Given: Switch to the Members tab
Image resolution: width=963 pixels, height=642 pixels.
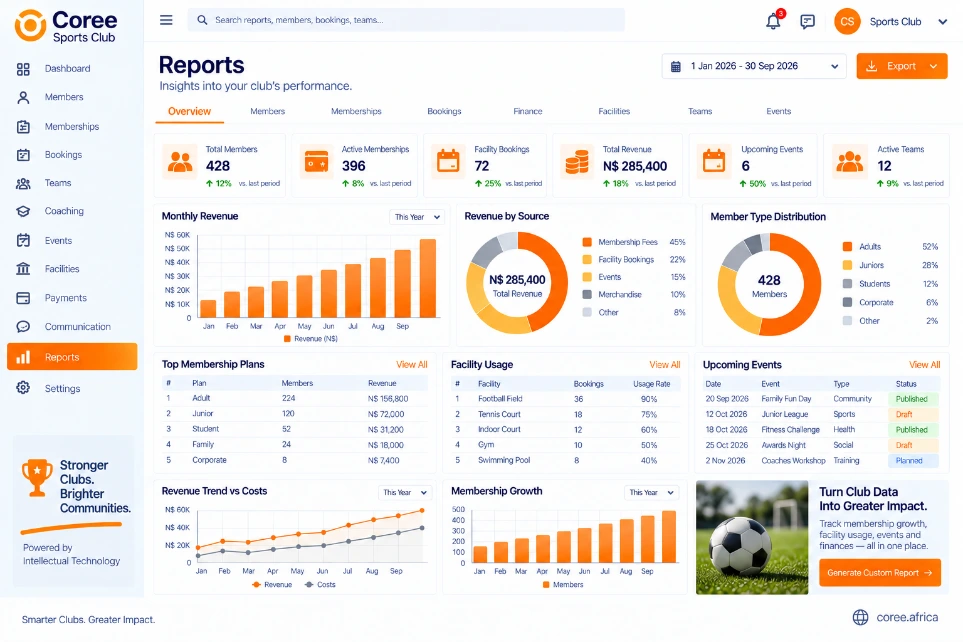Looking at the screenshot, I should (268, 111).
